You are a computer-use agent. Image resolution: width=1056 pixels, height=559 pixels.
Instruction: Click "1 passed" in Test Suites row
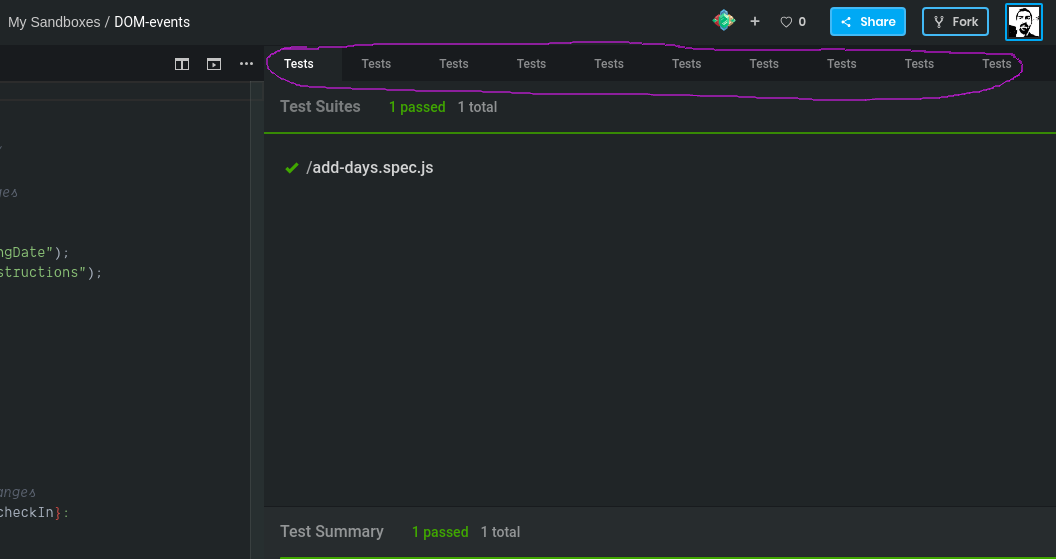[417, 107]
